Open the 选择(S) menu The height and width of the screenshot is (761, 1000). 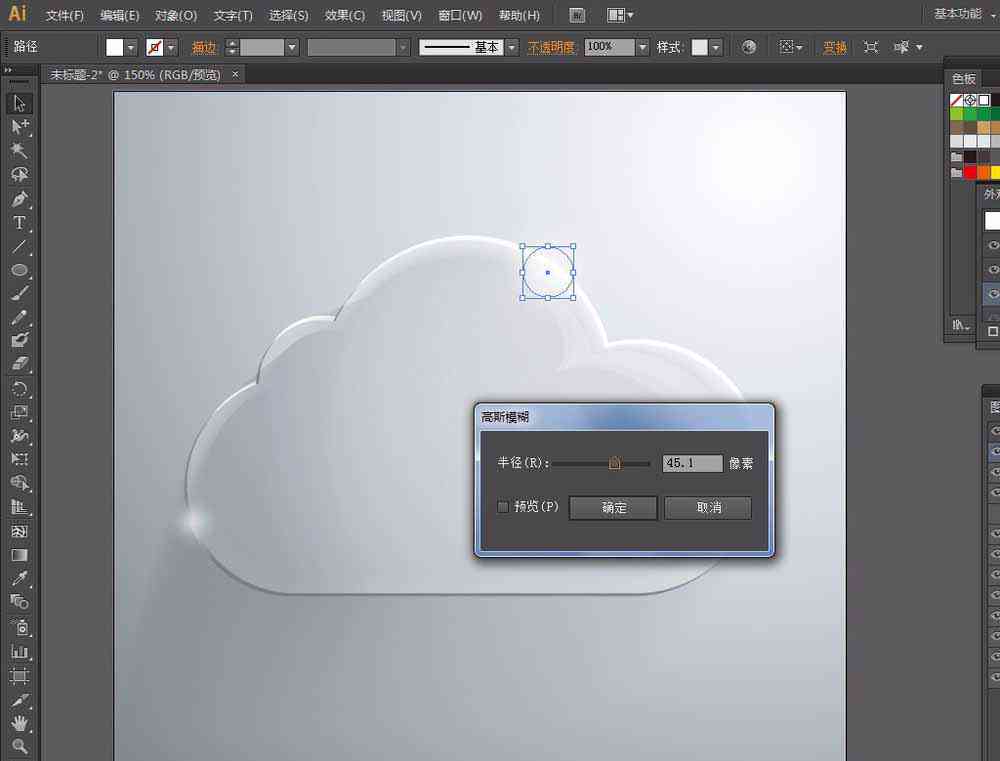coord(288,15)
